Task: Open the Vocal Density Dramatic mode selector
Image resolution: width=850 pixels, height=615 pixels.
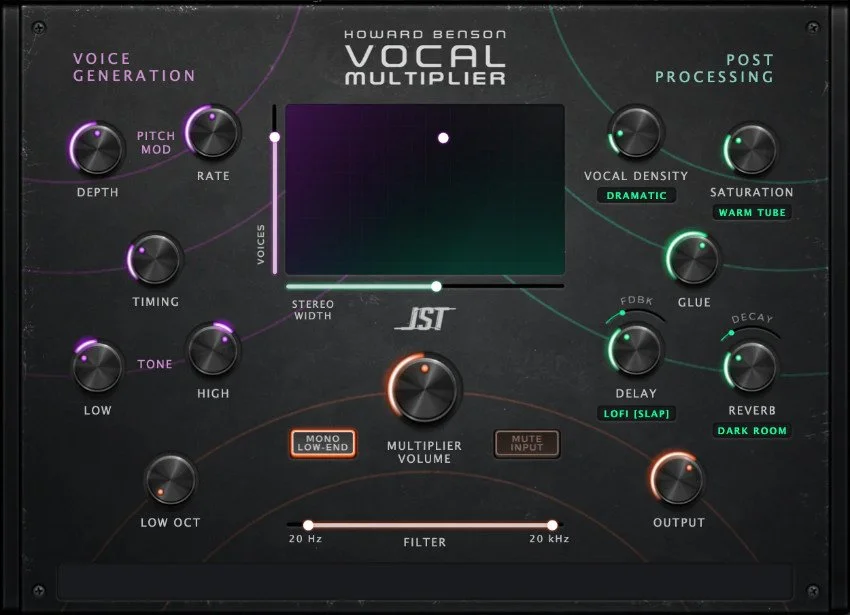Action: pos(636,195)
